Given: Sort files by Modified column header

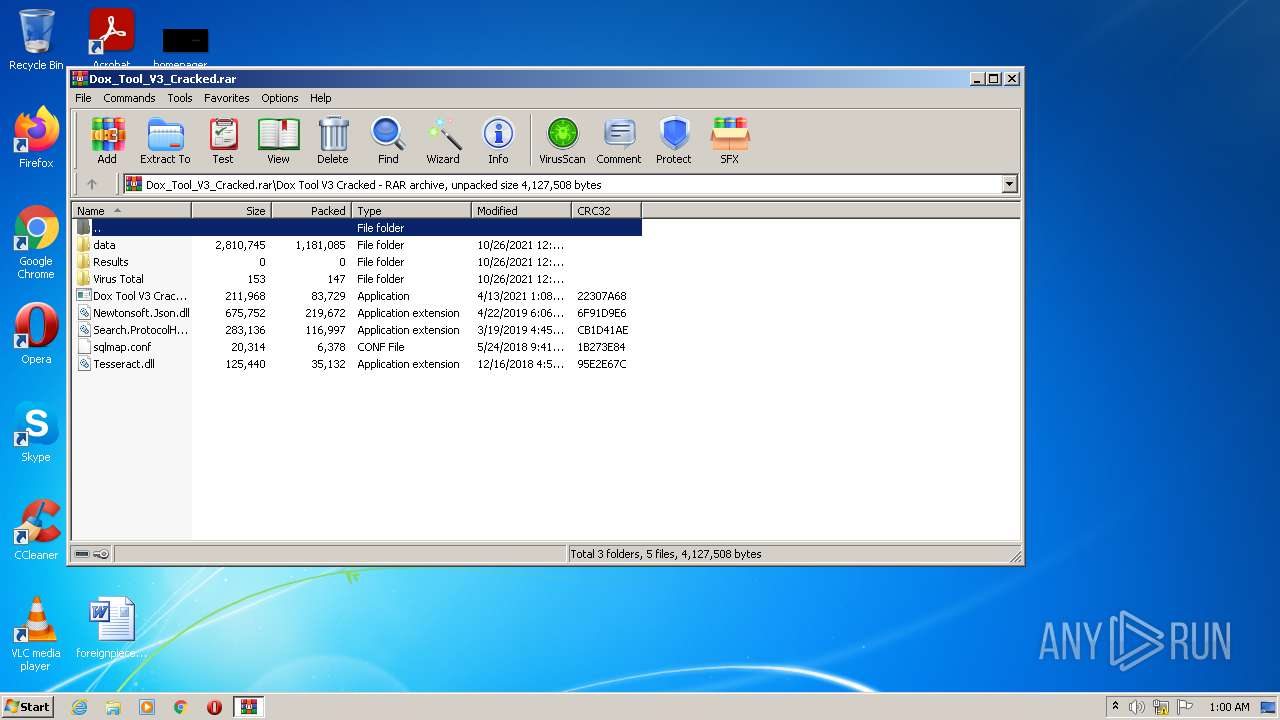Looking at the screenshot, I should click(520, 211).
